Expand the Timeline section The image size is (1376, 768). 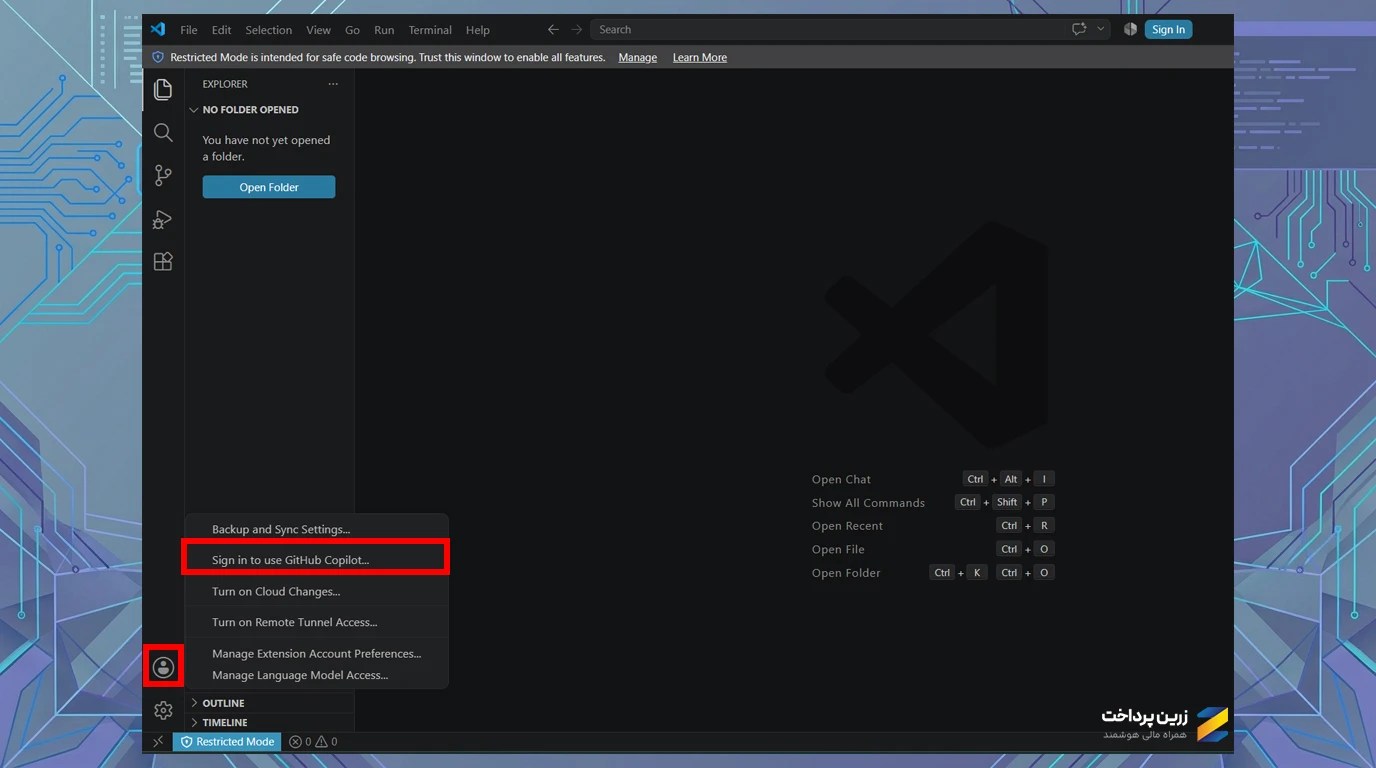[x=269, y=722]
